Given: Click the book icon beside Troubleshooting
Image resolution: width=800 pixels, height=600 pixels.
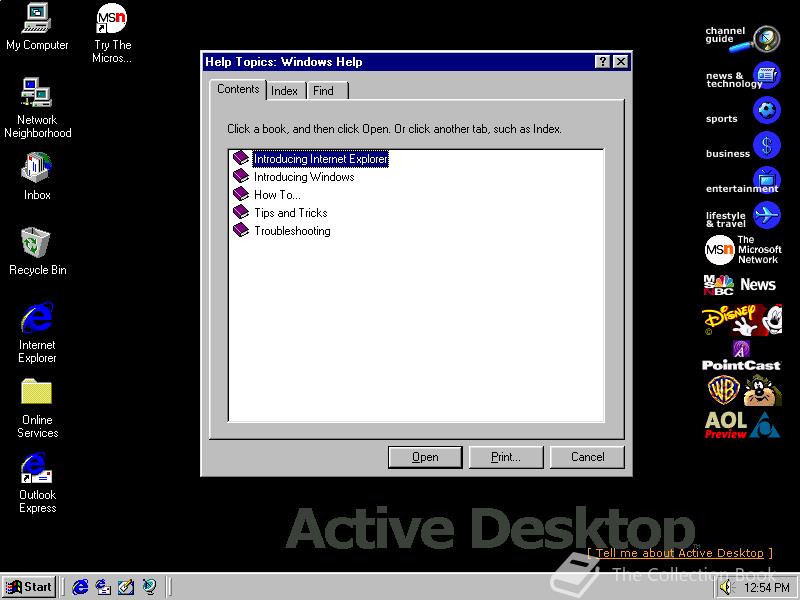Looking at the screenshot, I should (x=241, y=230).
